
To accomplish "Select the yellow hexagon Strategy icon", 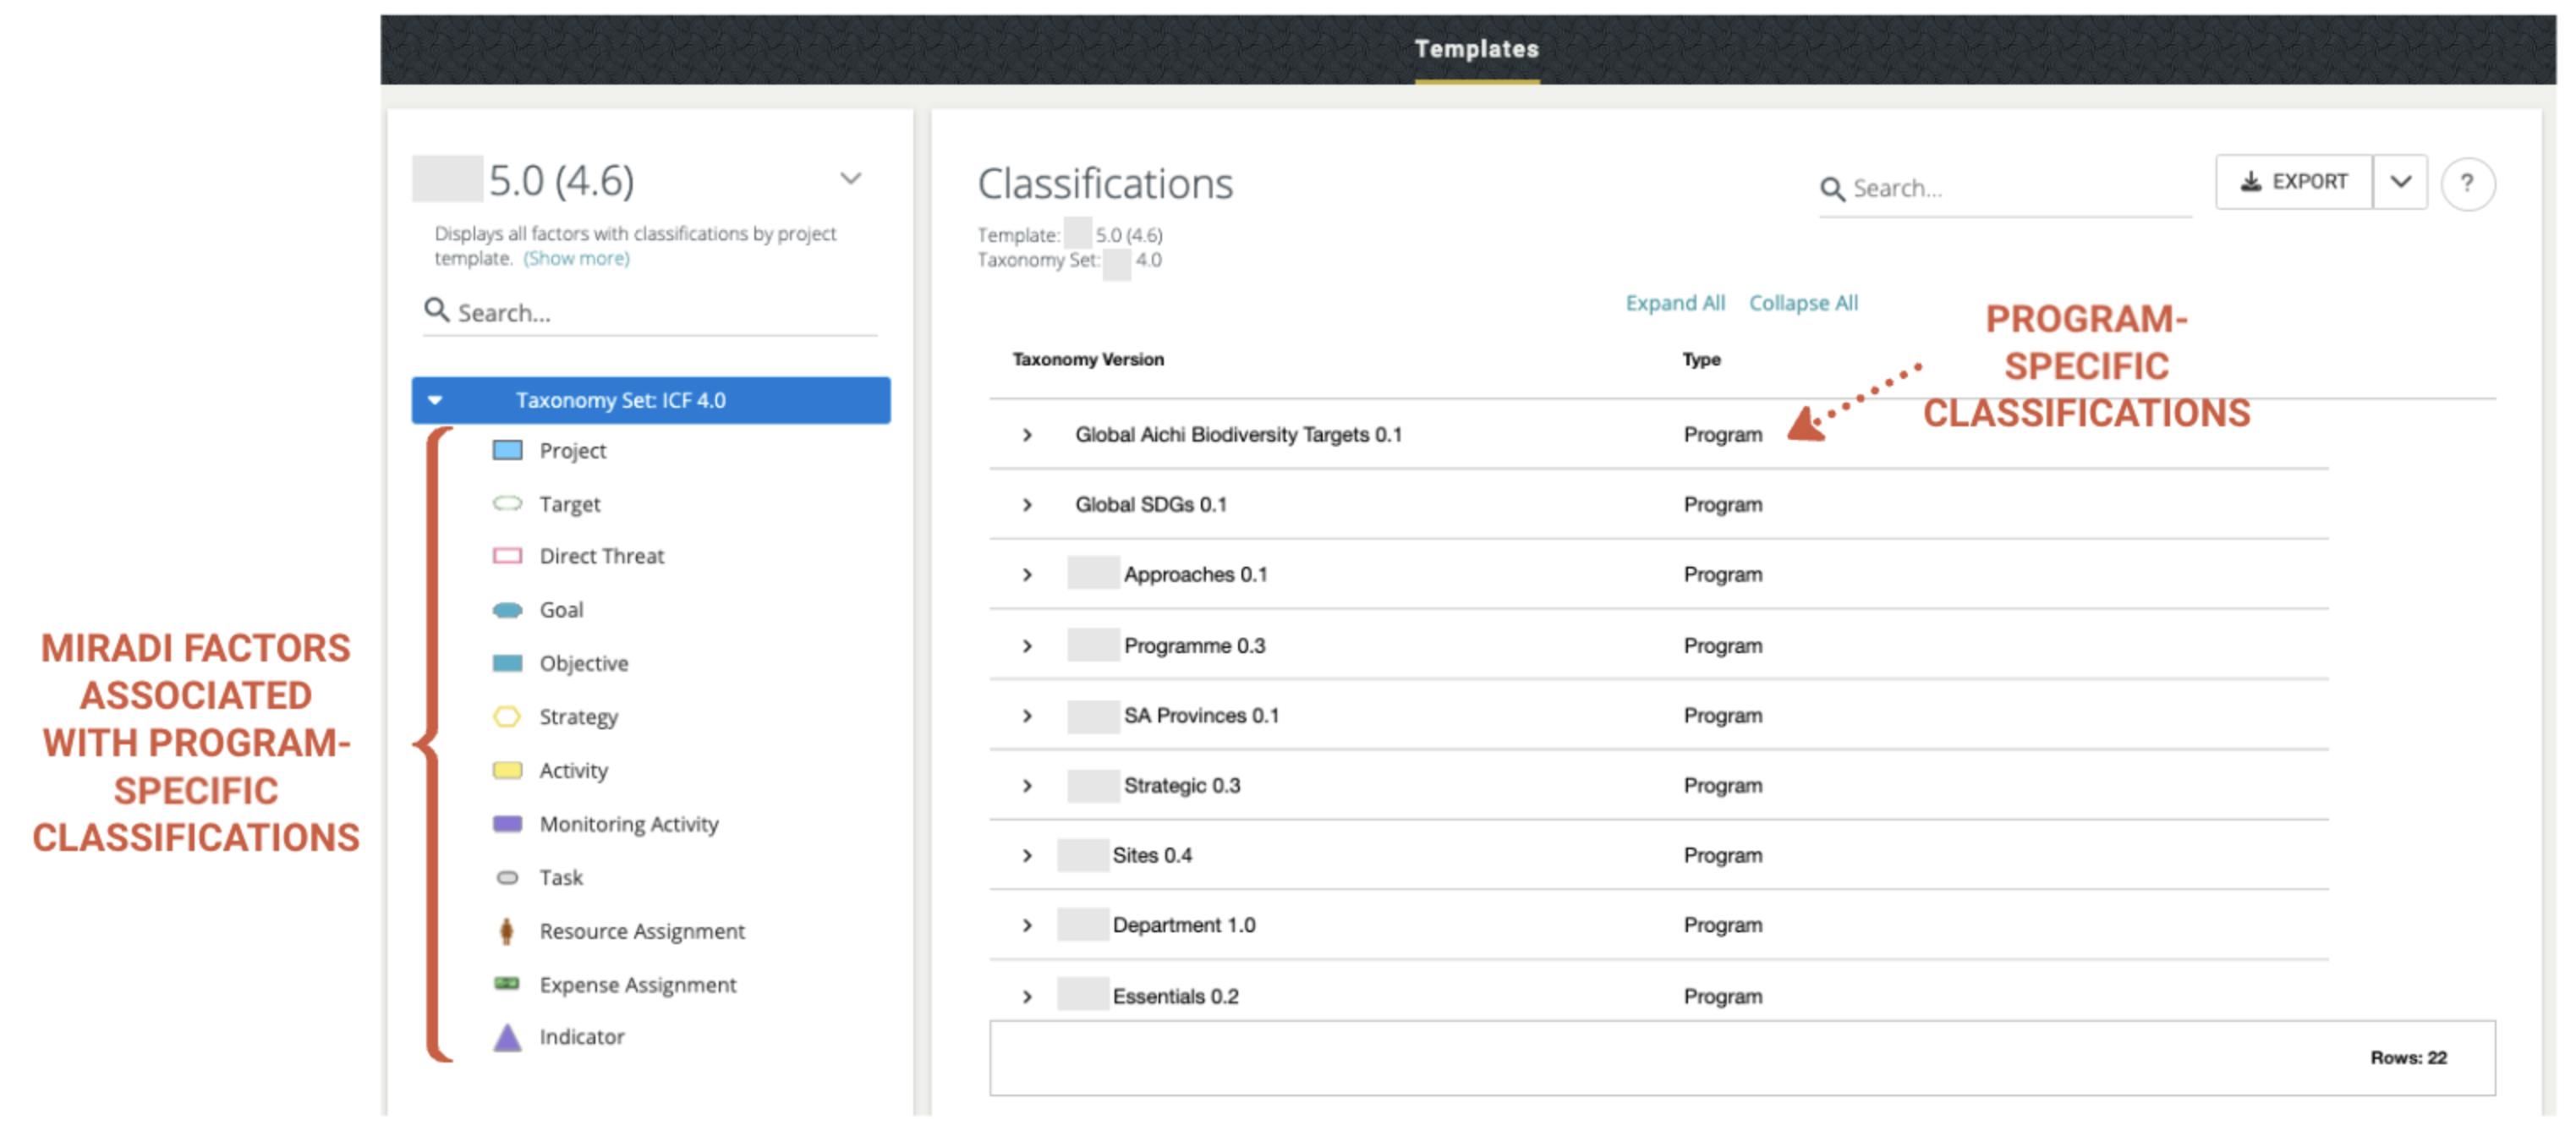I will click(507, 716).
